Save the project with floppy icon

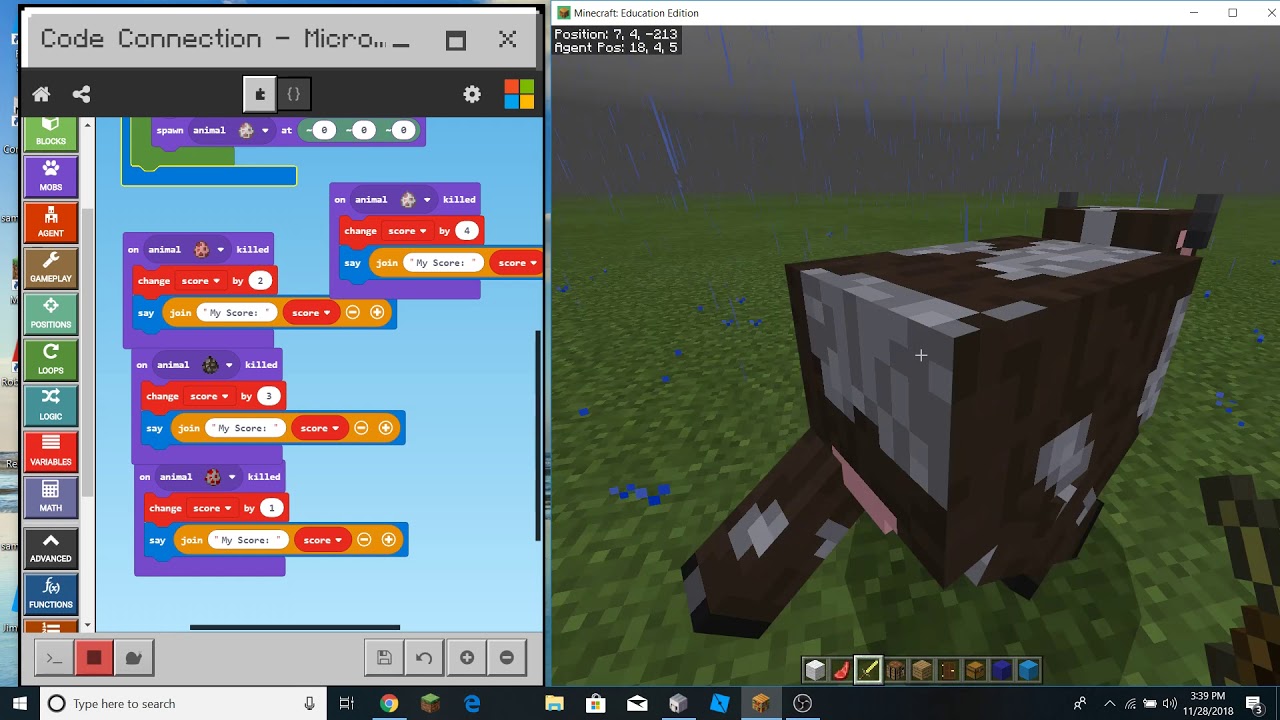click(x=384, y=657)
